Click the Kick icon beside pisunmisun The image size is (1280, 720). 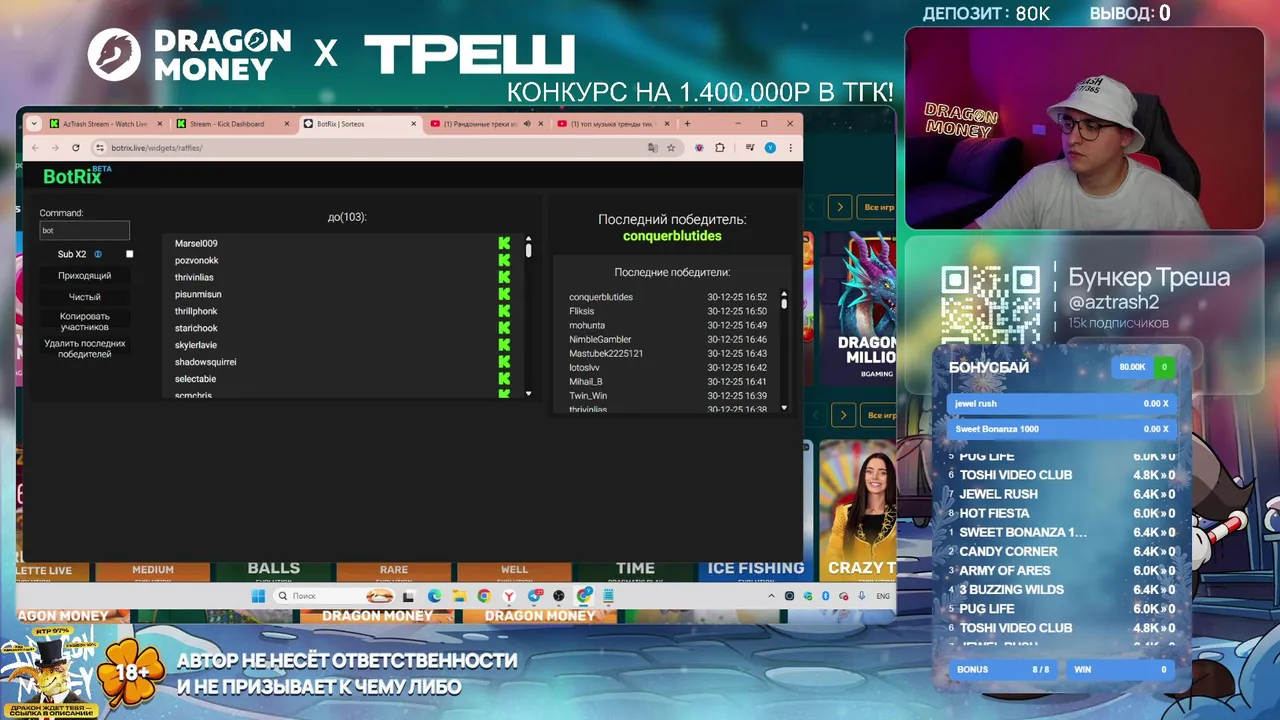click(x=504, y=294)
